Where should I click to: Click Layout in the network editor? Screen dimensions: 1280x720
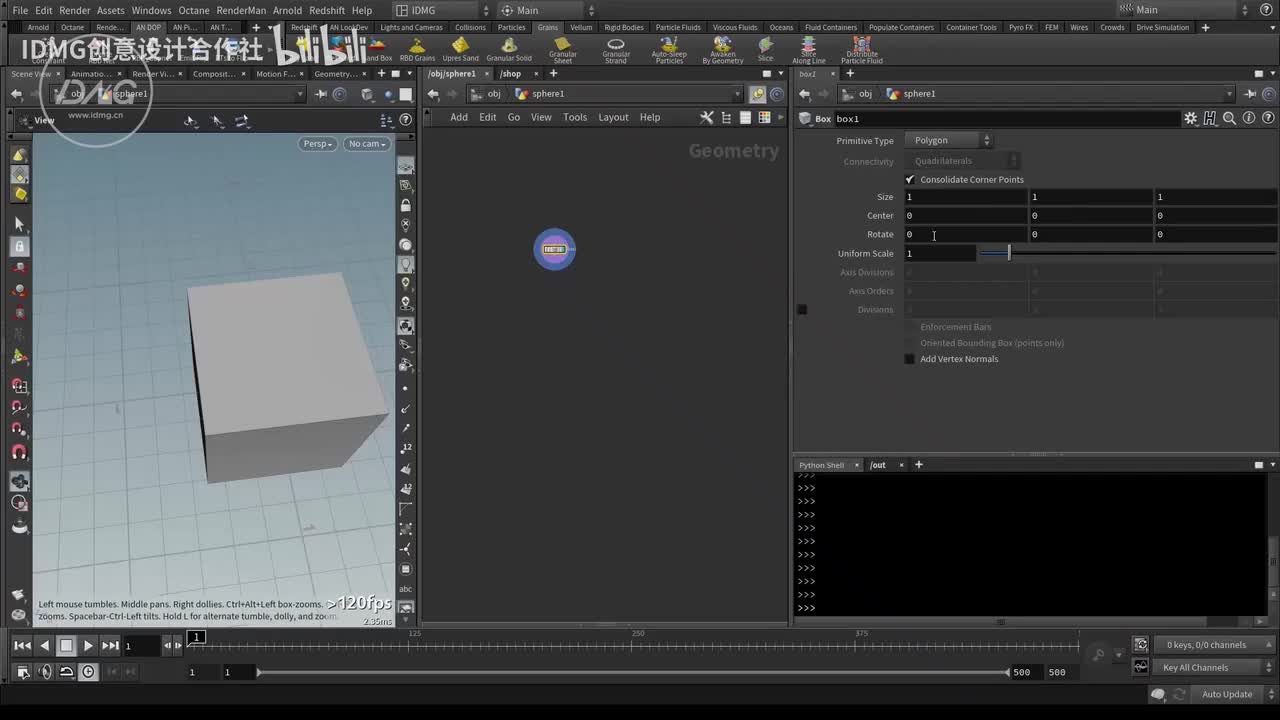[x=613, y=117]
